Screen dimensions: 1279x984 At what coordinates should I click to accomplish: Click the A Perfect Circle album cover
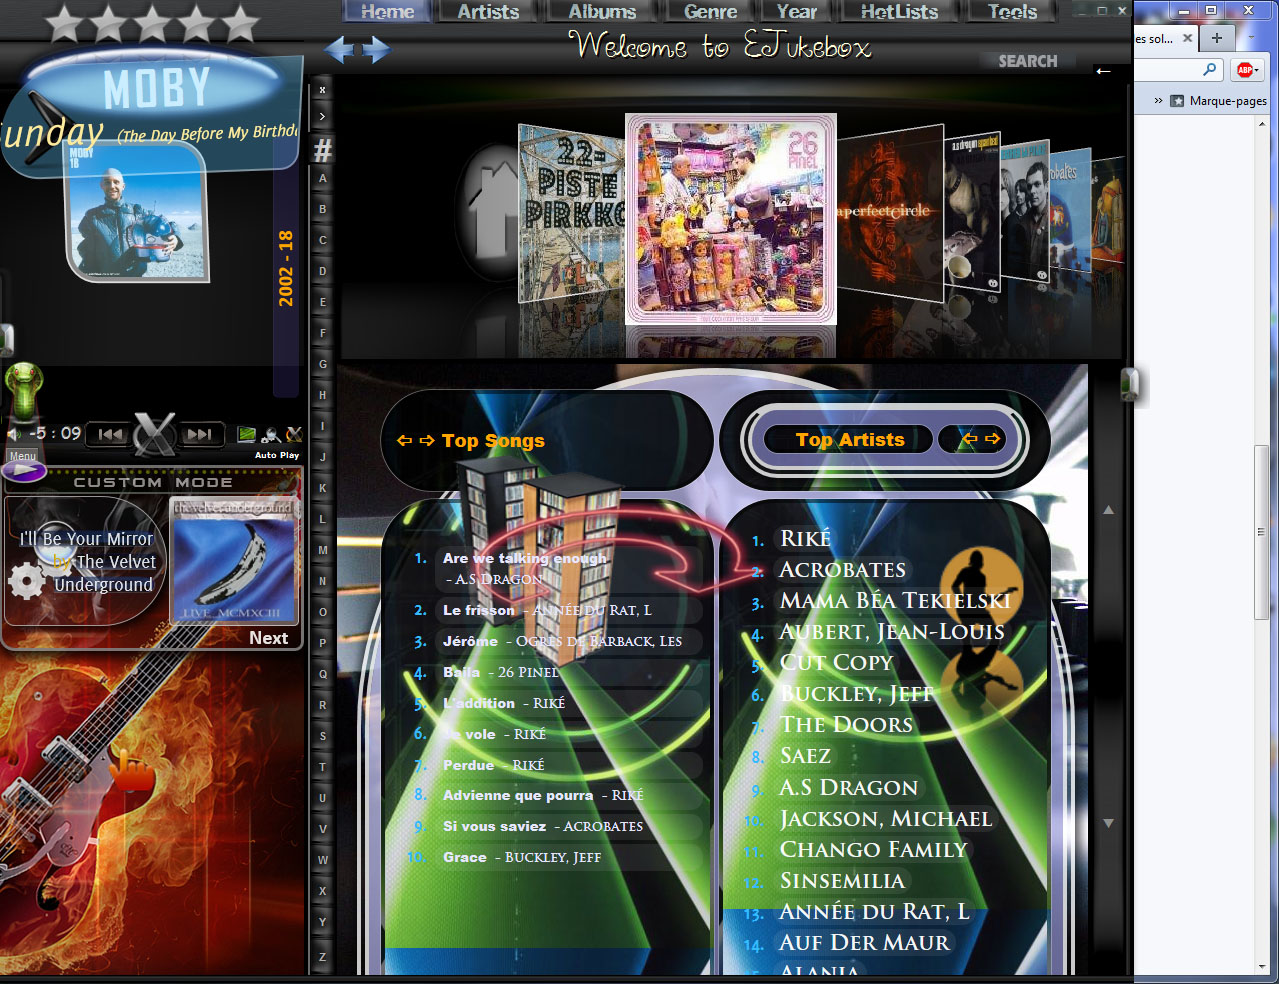890,212
